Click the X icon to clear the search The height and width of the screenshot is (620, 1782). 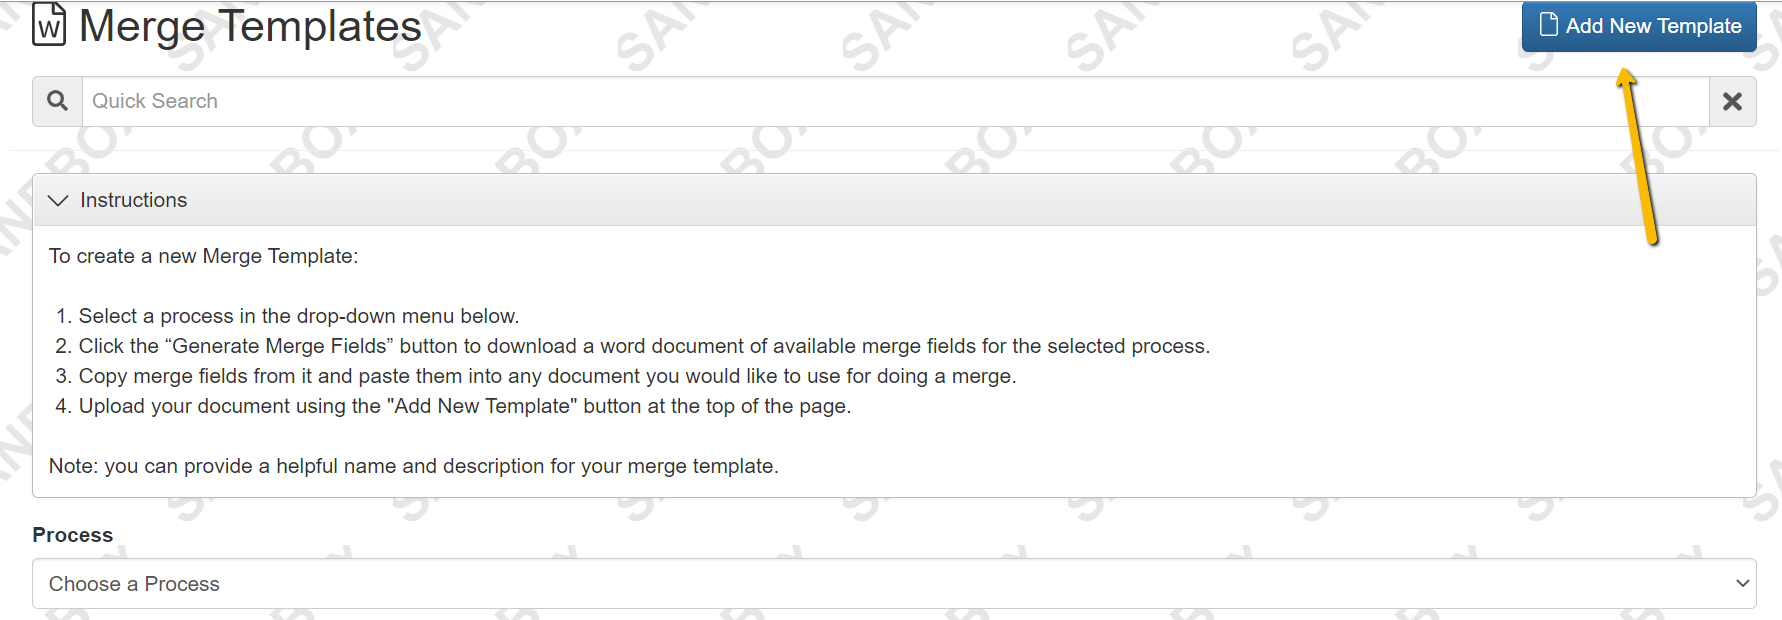point(1732,100)
